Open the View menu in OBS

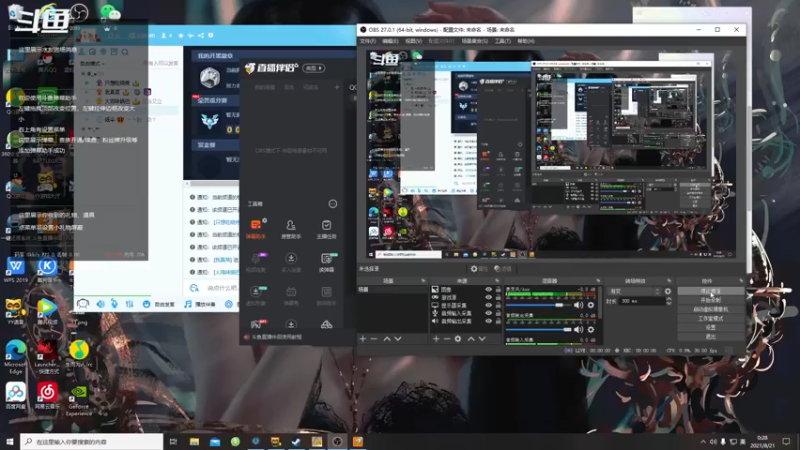(413, 41)
